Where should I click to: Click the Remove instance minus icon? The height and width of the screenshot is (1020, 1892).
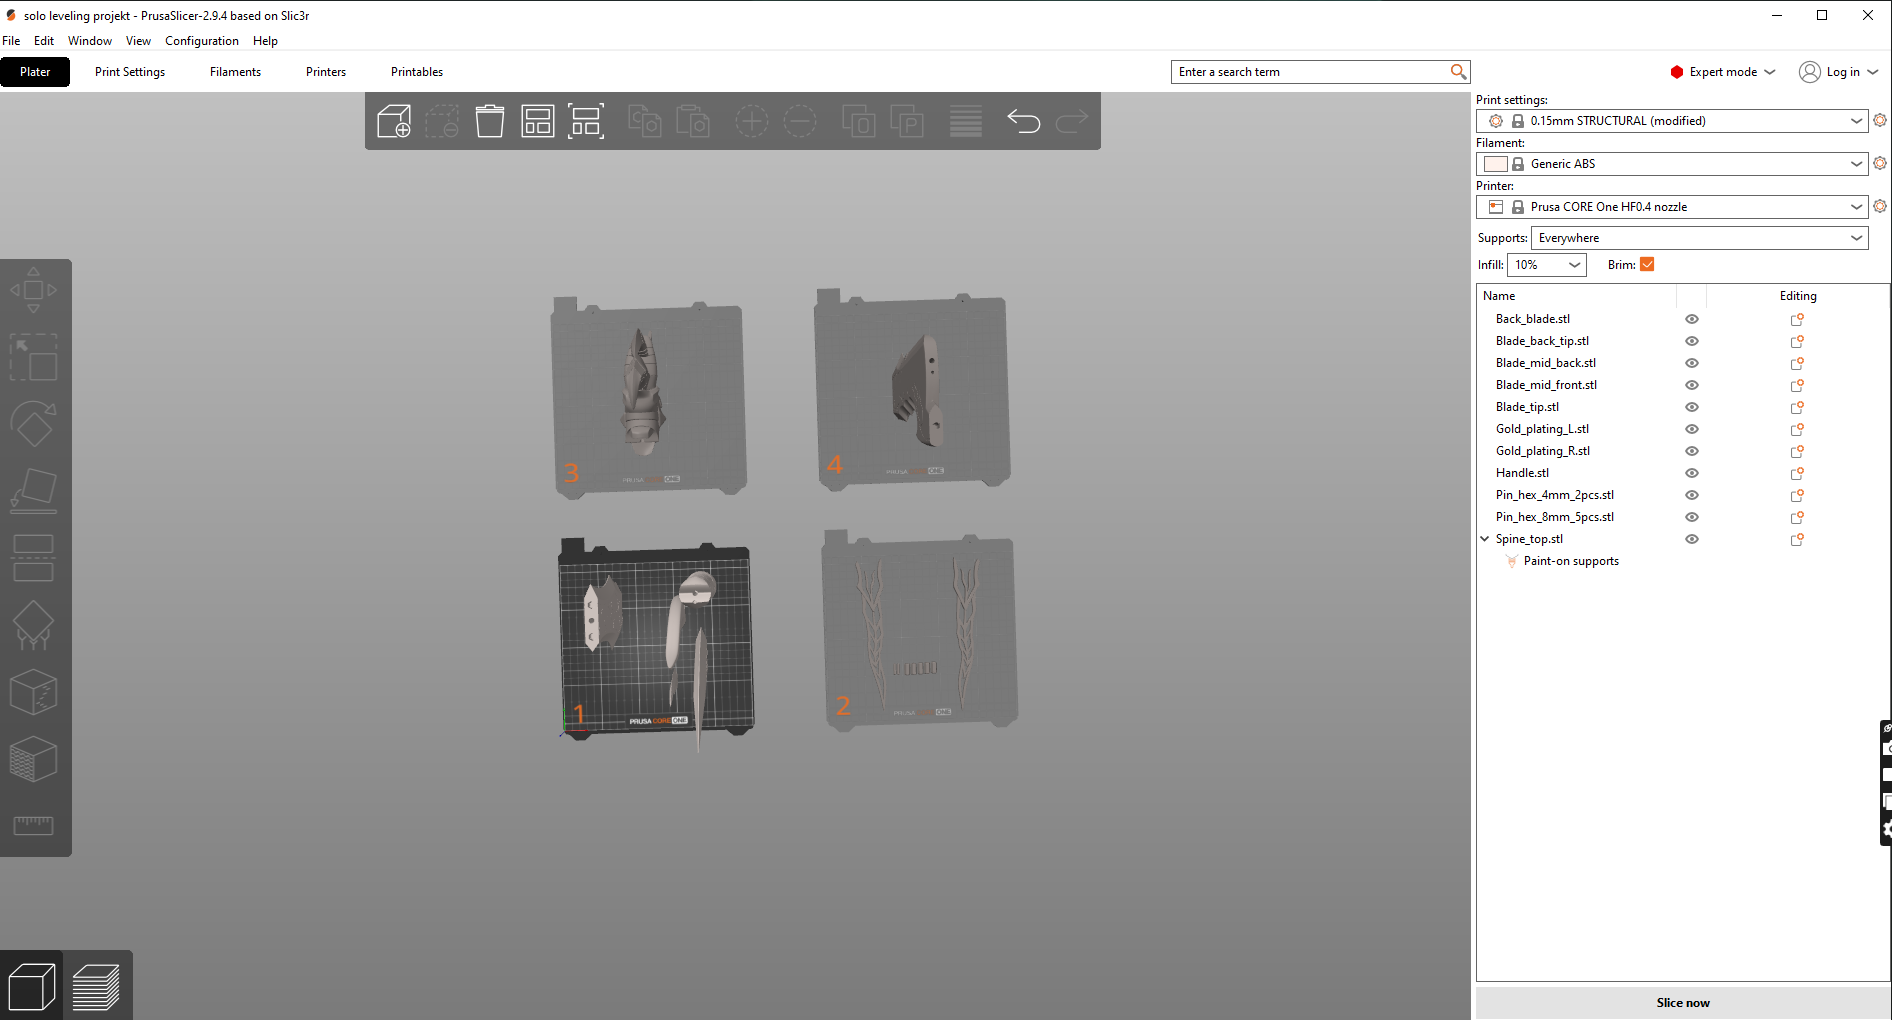pos(800,122)
